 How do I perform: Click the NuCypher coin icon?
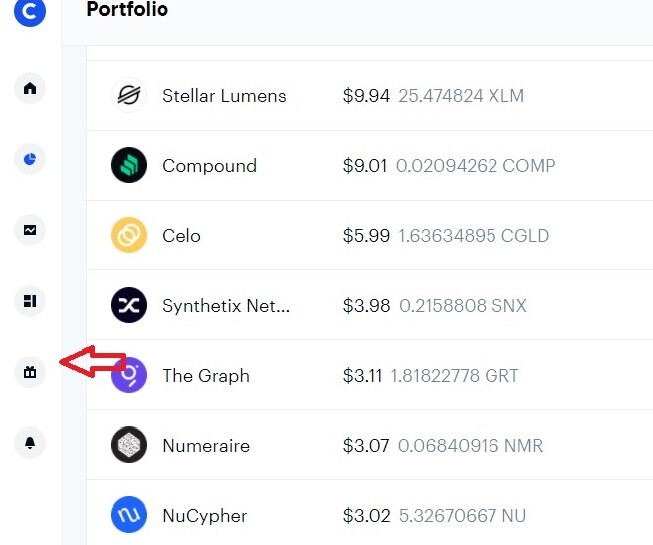tap(129, 516)
